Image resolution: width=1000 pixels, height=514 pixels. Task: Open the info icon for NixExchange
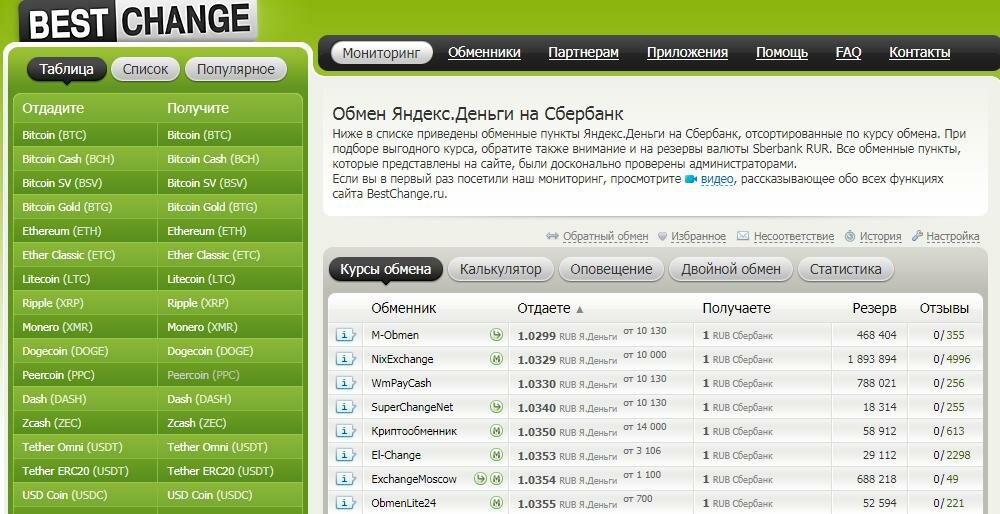click(345, 359)
